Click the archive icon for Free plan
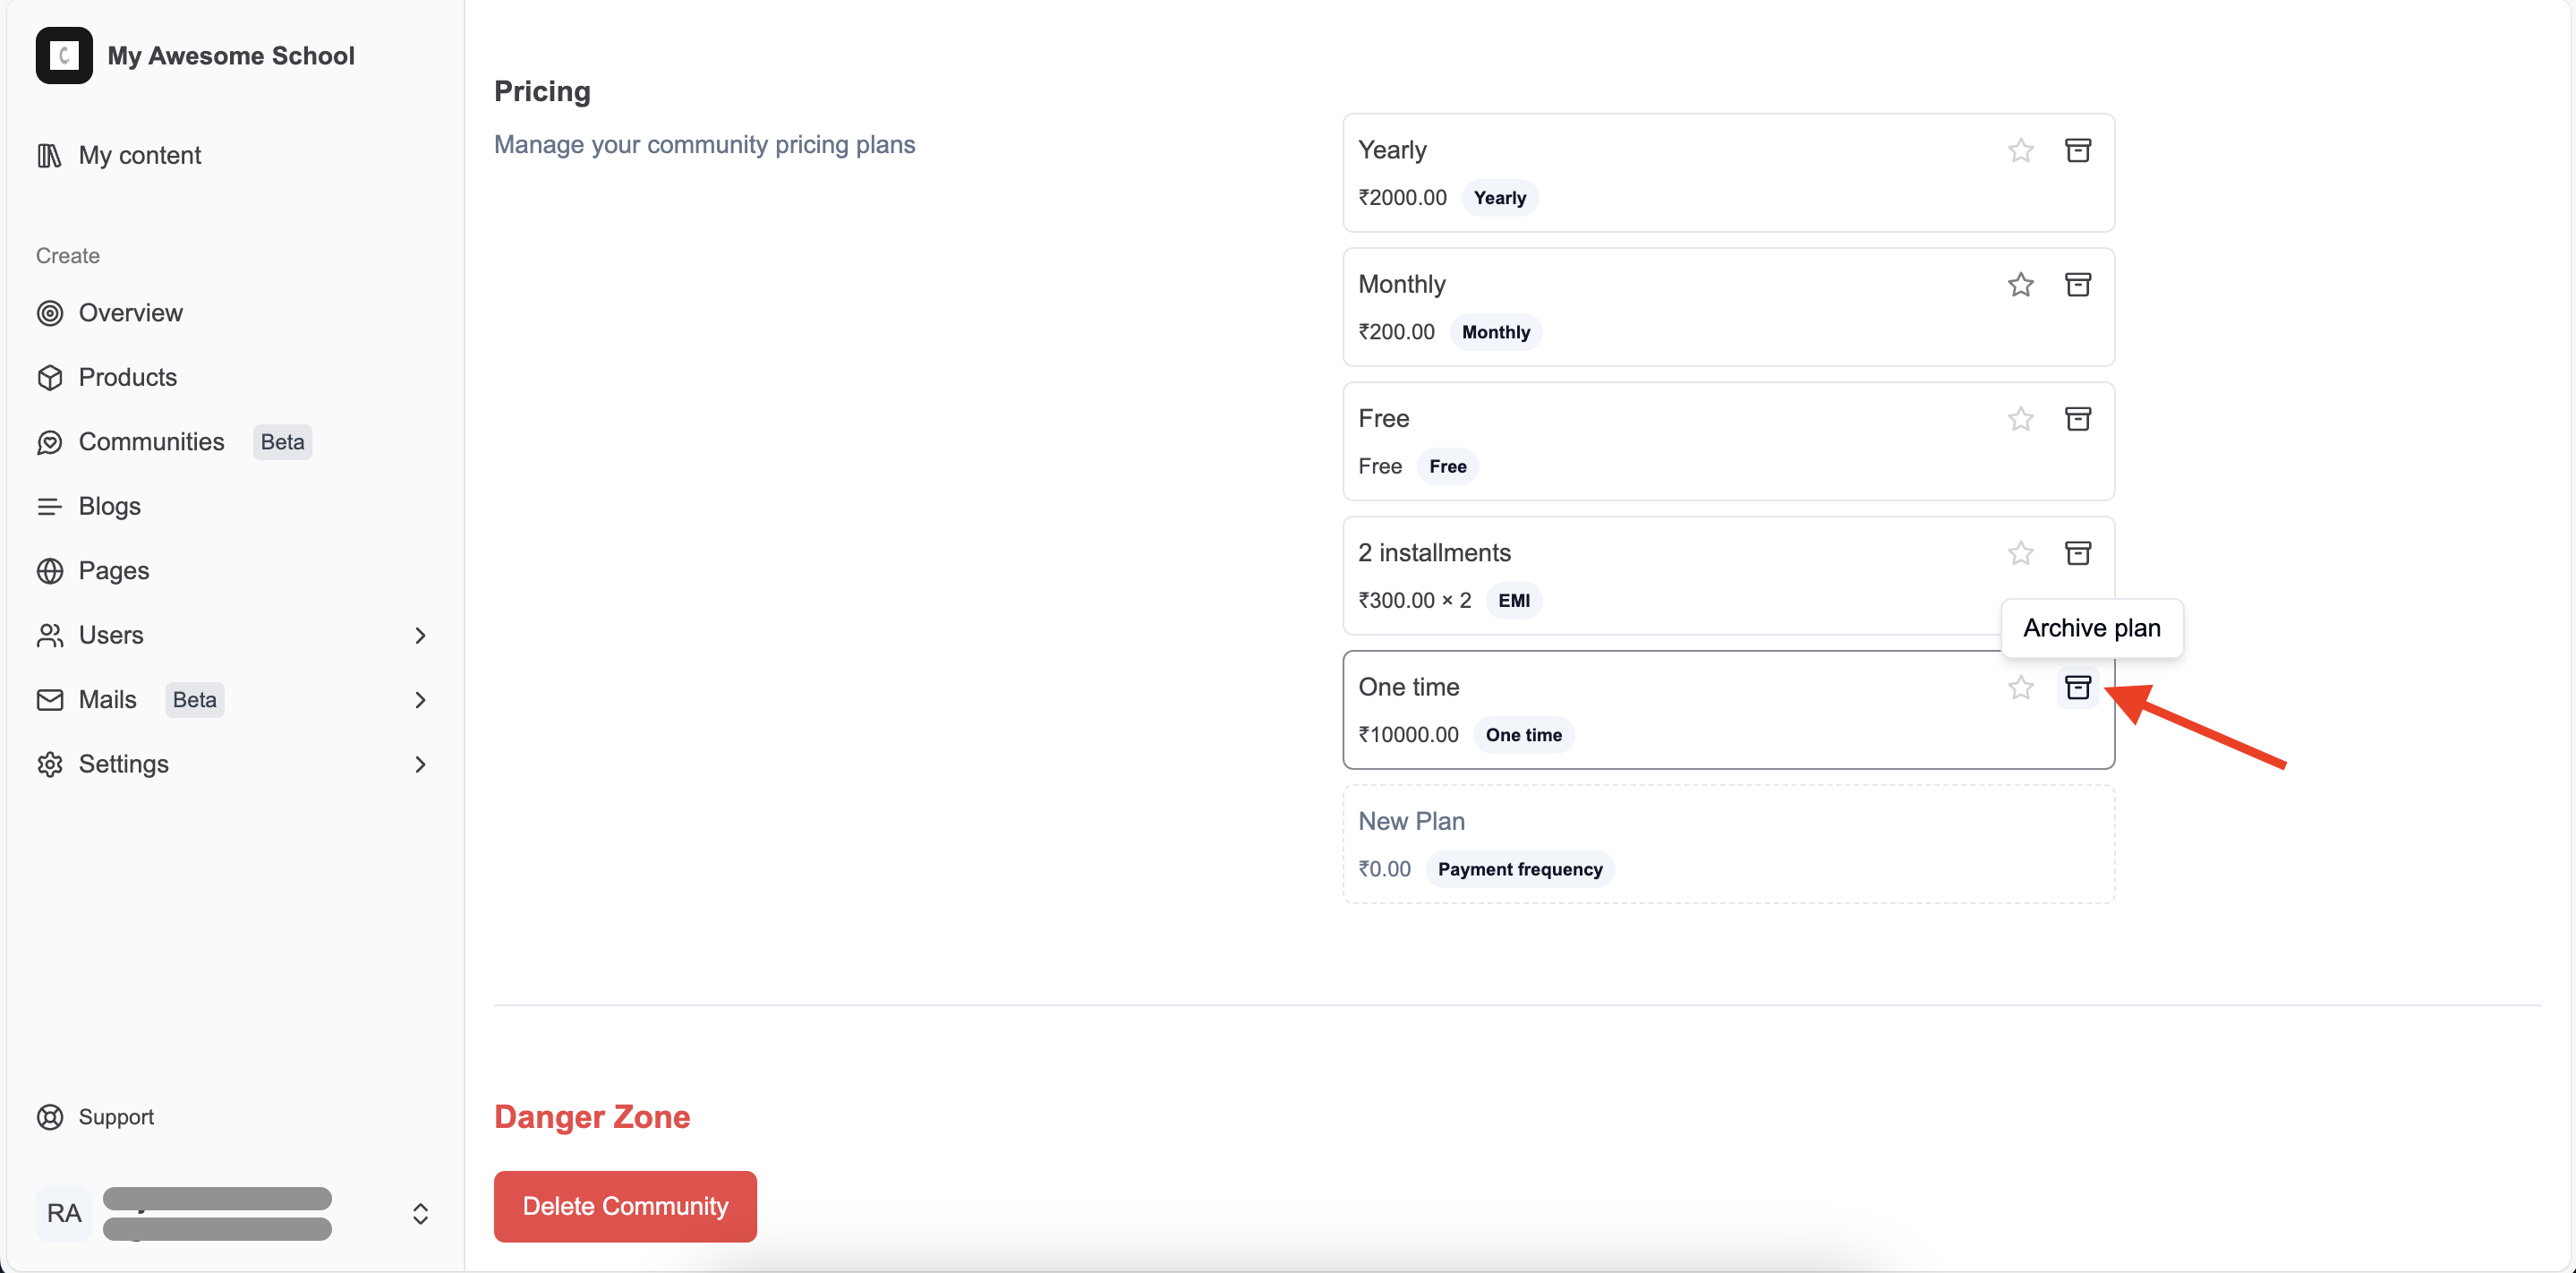2576x1273 pixels. tap(2077, 419)
